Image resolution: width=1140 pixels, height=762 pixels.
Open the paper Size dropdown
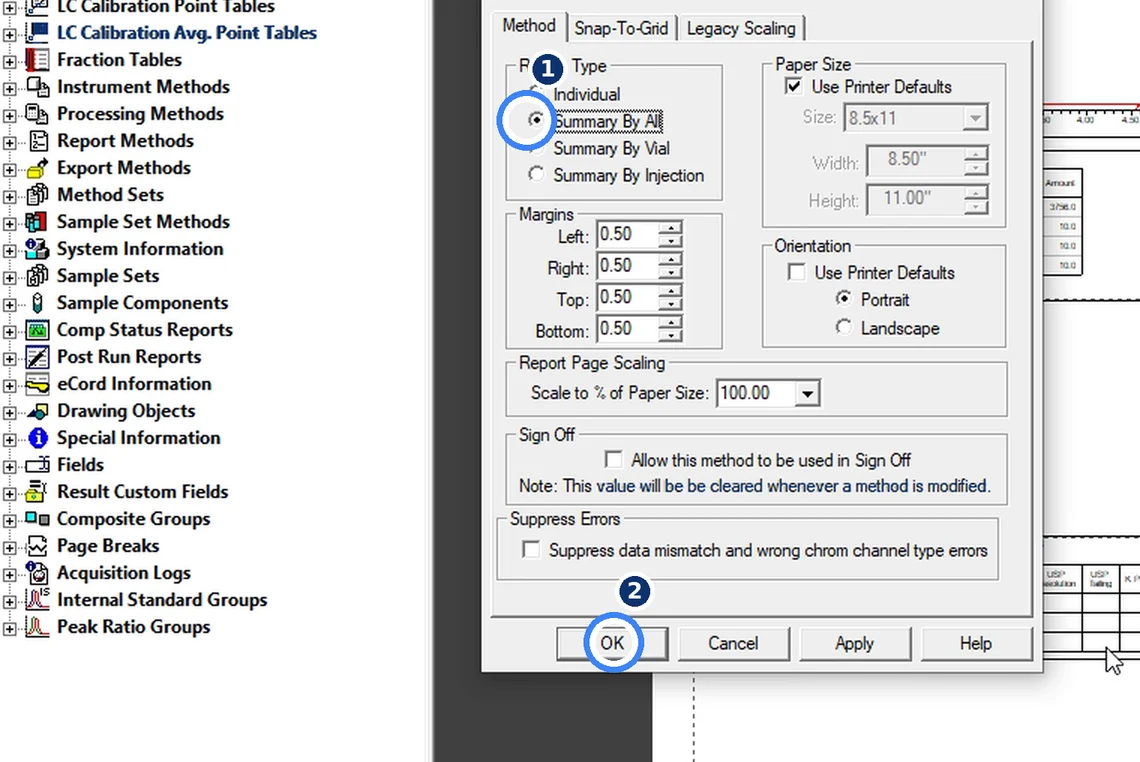click(x=975, y=118)
